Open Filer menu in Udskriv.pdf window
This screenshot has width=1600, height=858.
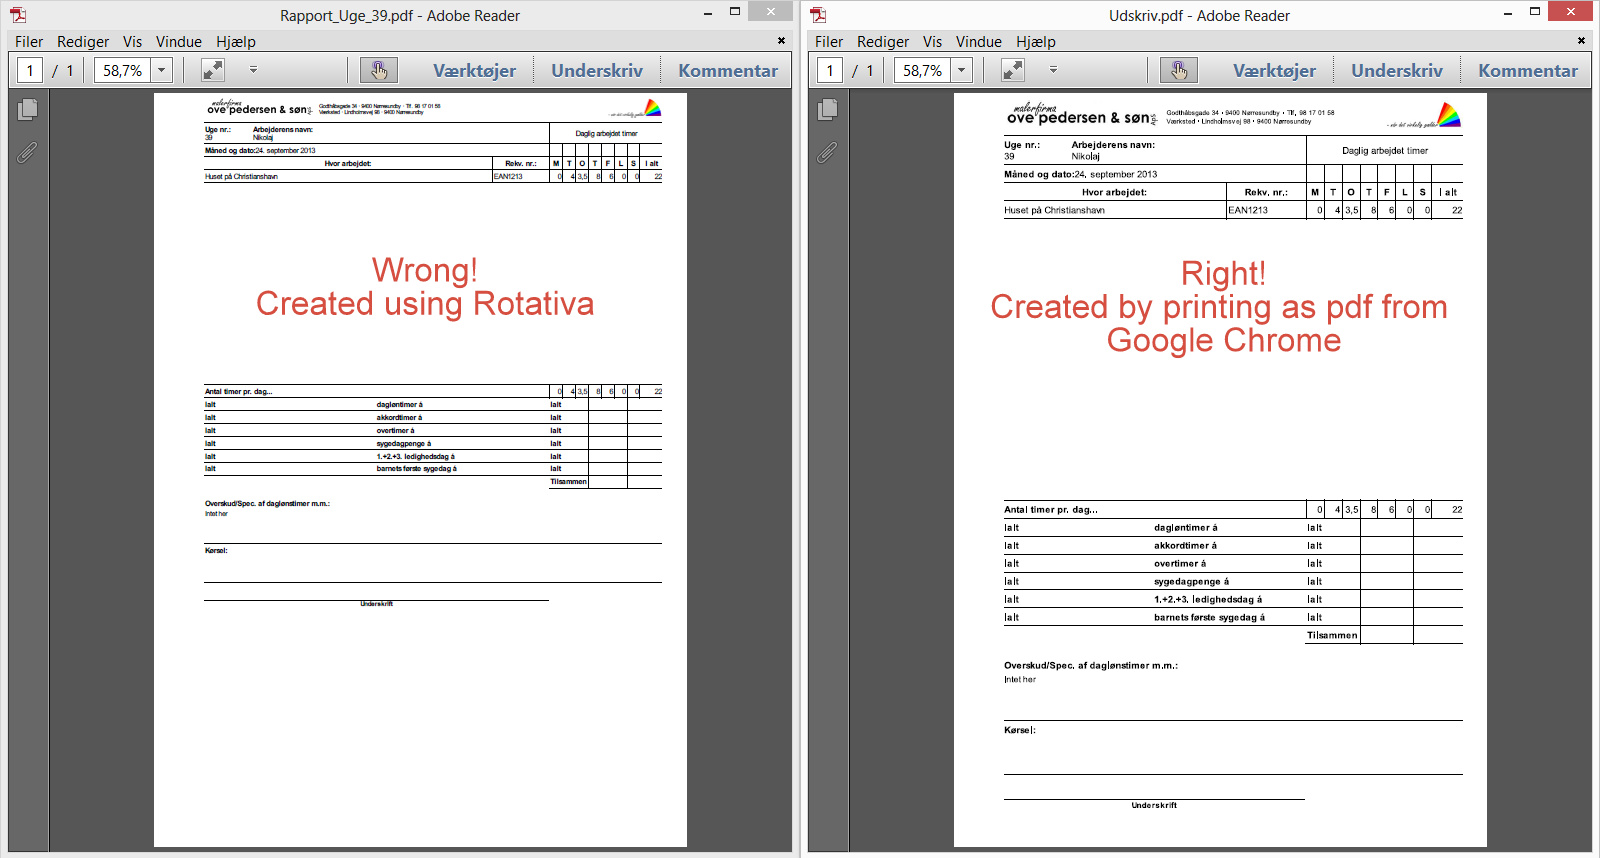click(x=829, y=42)
